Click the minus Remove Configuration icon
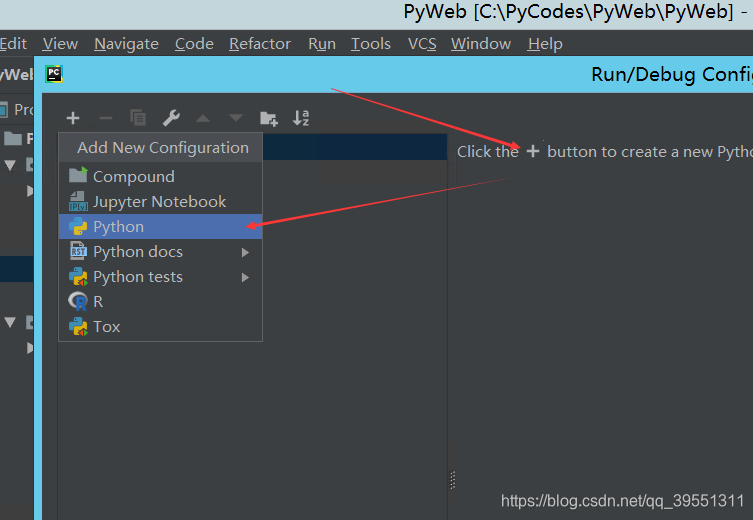 pyautogui.click(x=106, y=118)
